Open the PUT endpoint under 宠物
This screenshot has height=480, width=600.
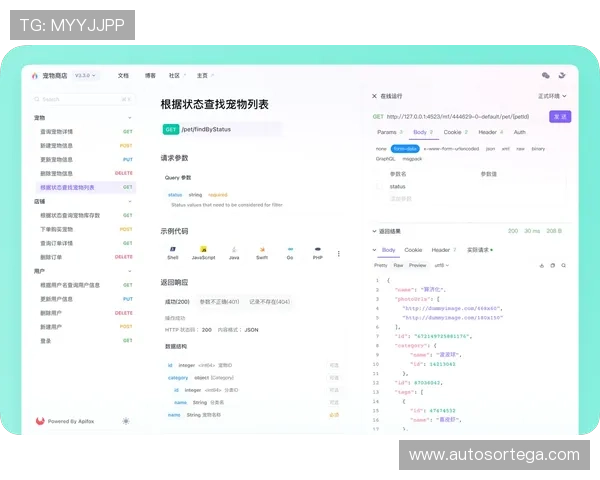[86, 160]
